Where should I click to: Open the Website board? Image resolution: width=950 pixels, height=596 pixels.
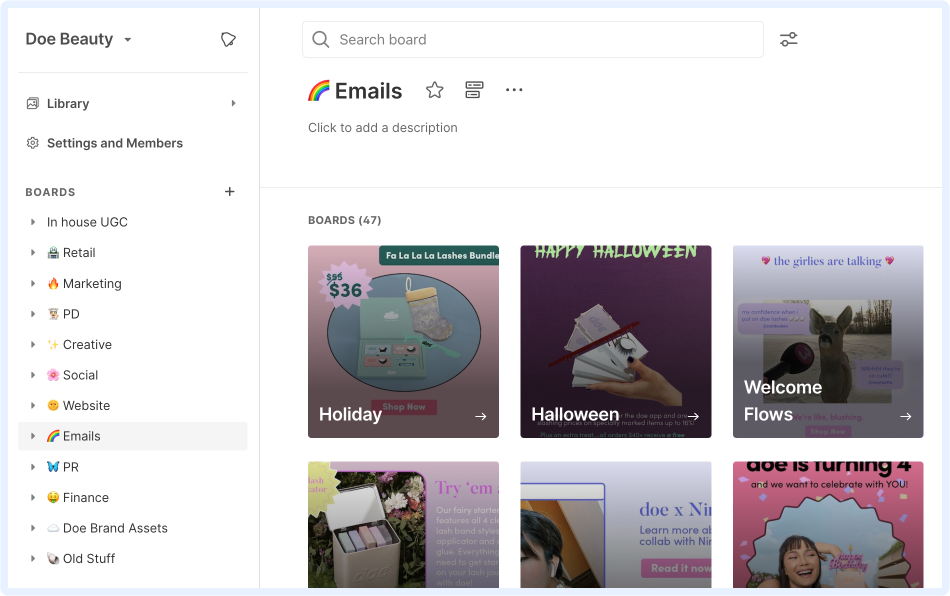(x=79, y=406)
